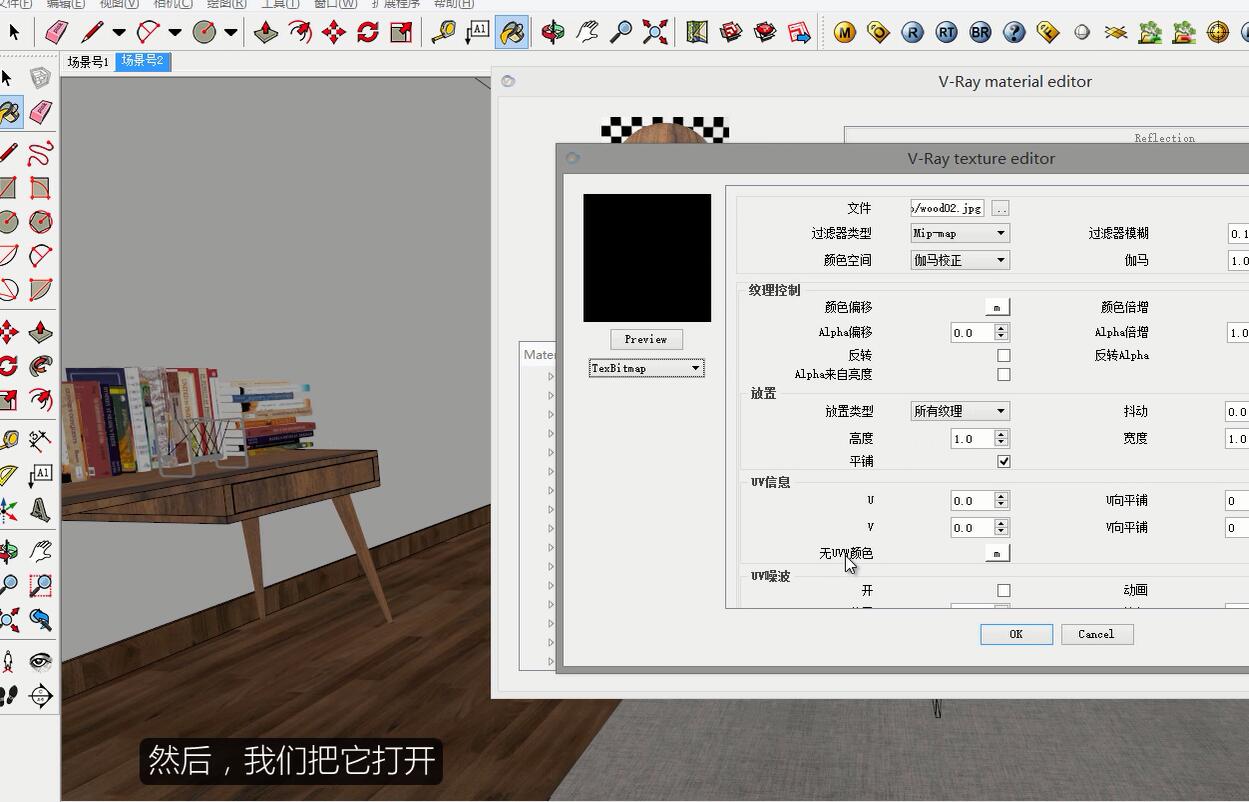This screenshot has width=1249, height=802.
Task: Open V-Ray help question mark icon
Action: [x=1014, y=33]
